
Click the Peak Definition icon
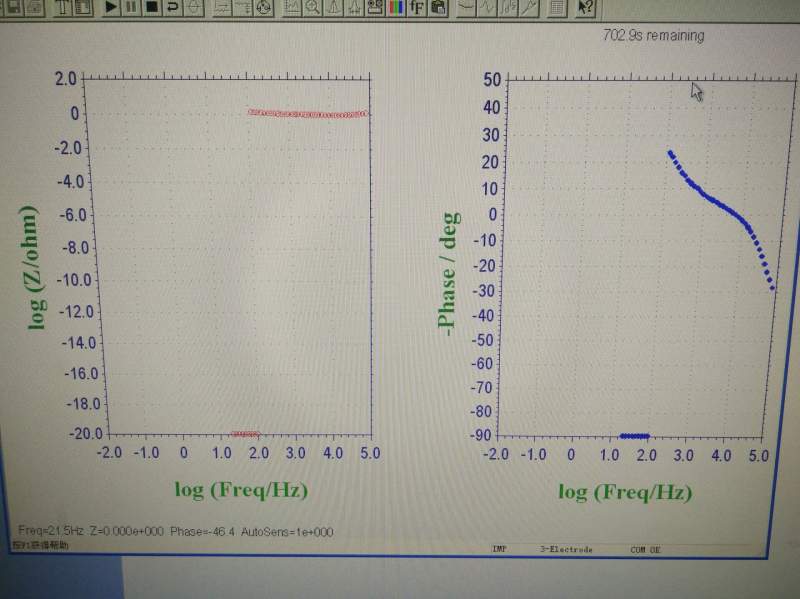[355, 7]
